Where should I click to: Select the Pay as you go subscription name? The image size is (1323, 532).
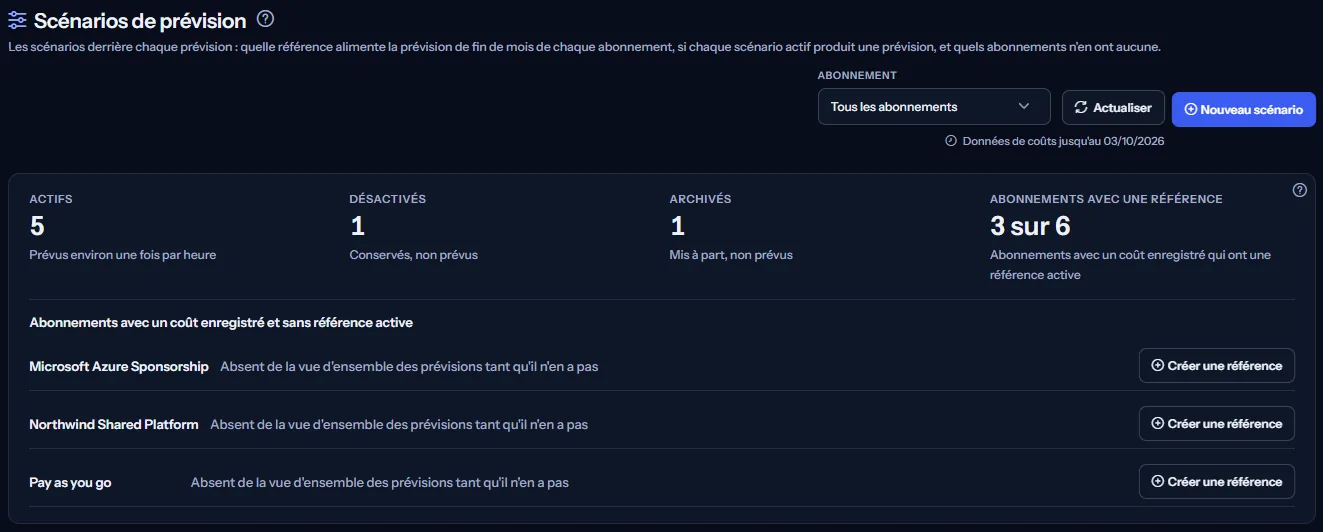pos(71,483)
